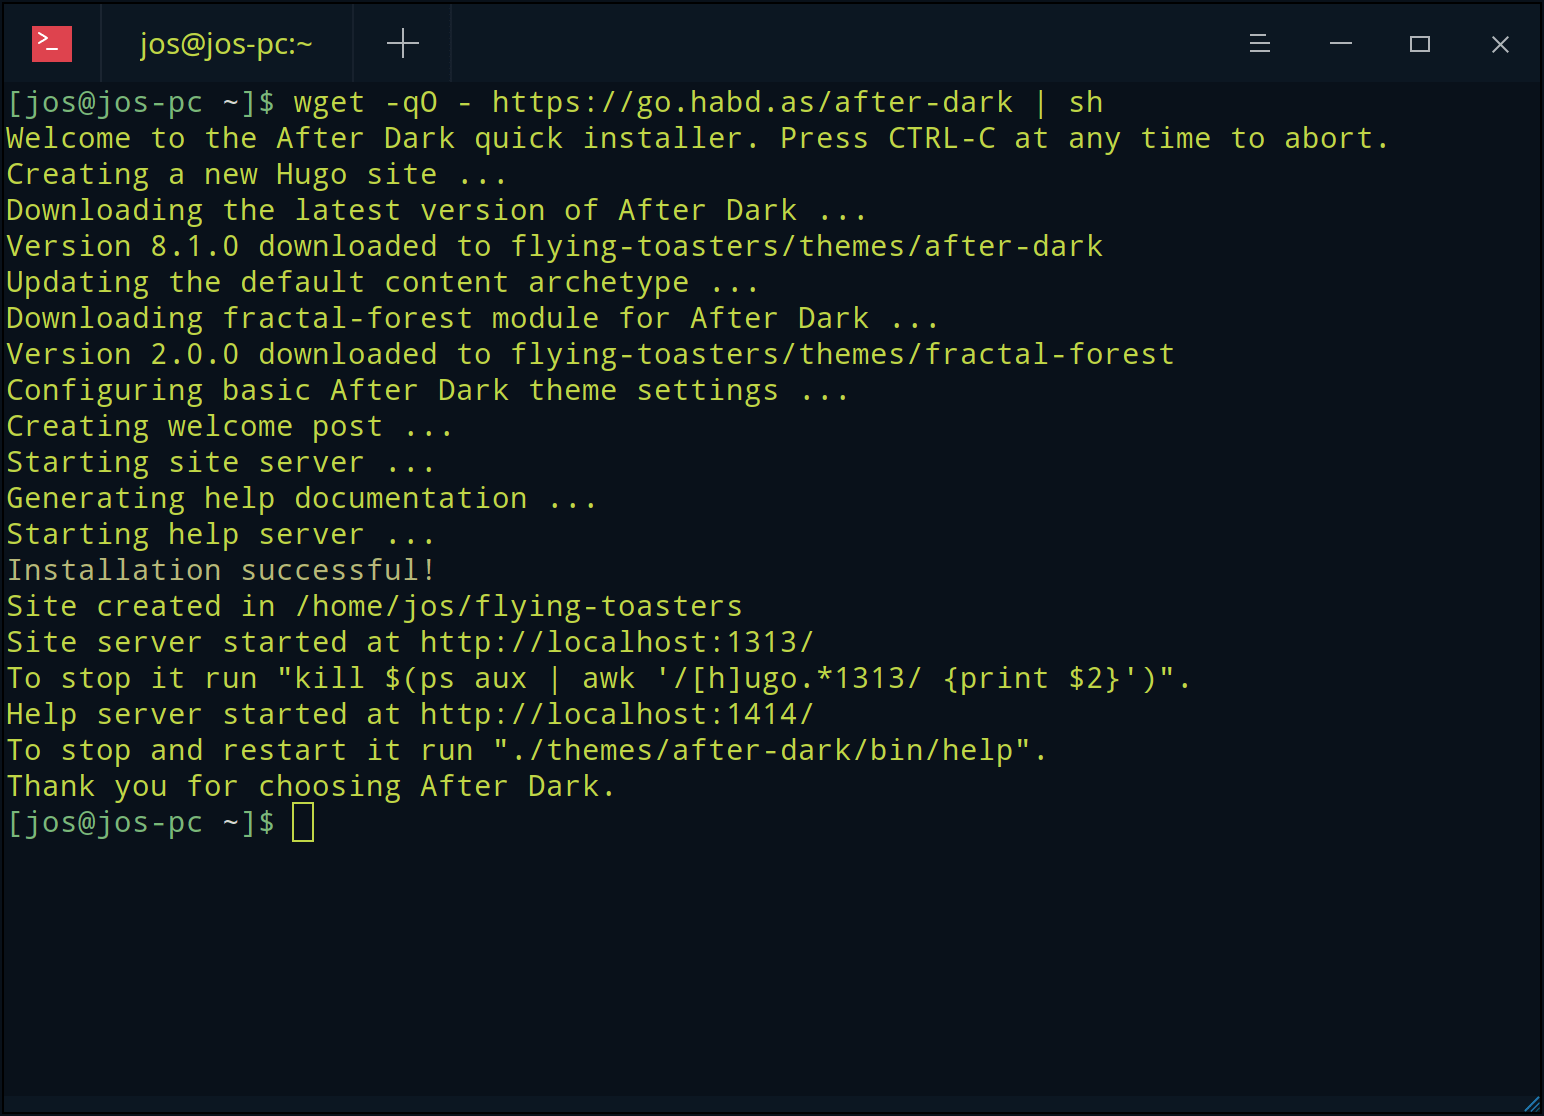The width and height of the screenshot is (1544, 1116).
Task: Click the flying-toasters/themes/fractal-forest path
Action: [x=842, y=354]
